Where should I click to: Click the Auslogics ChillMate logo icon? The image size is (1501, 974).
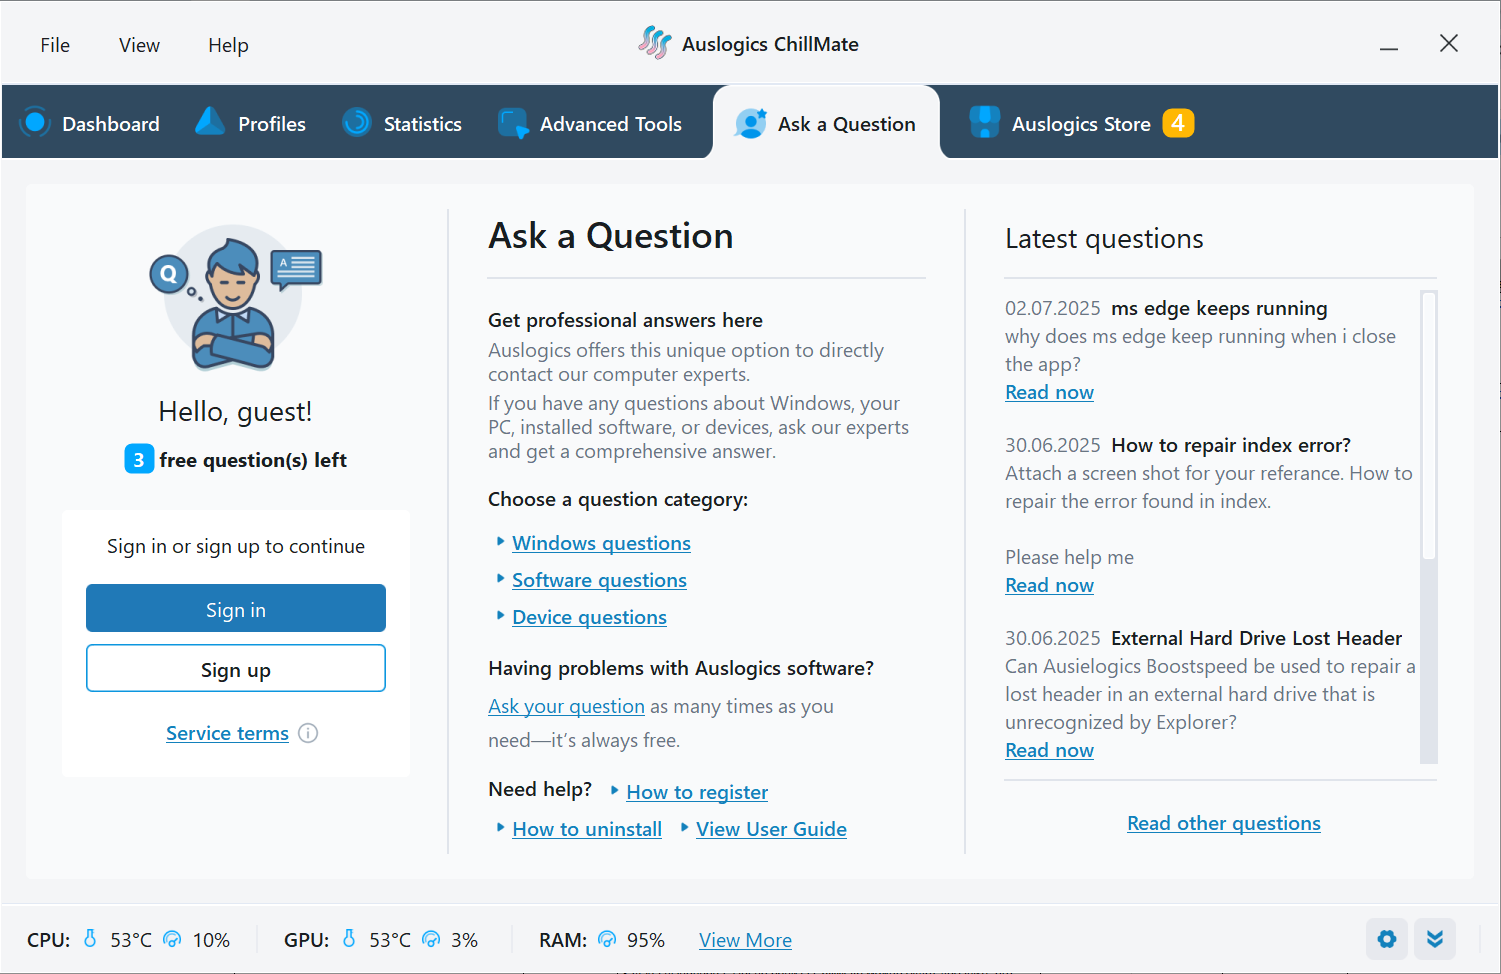[655, 43]
